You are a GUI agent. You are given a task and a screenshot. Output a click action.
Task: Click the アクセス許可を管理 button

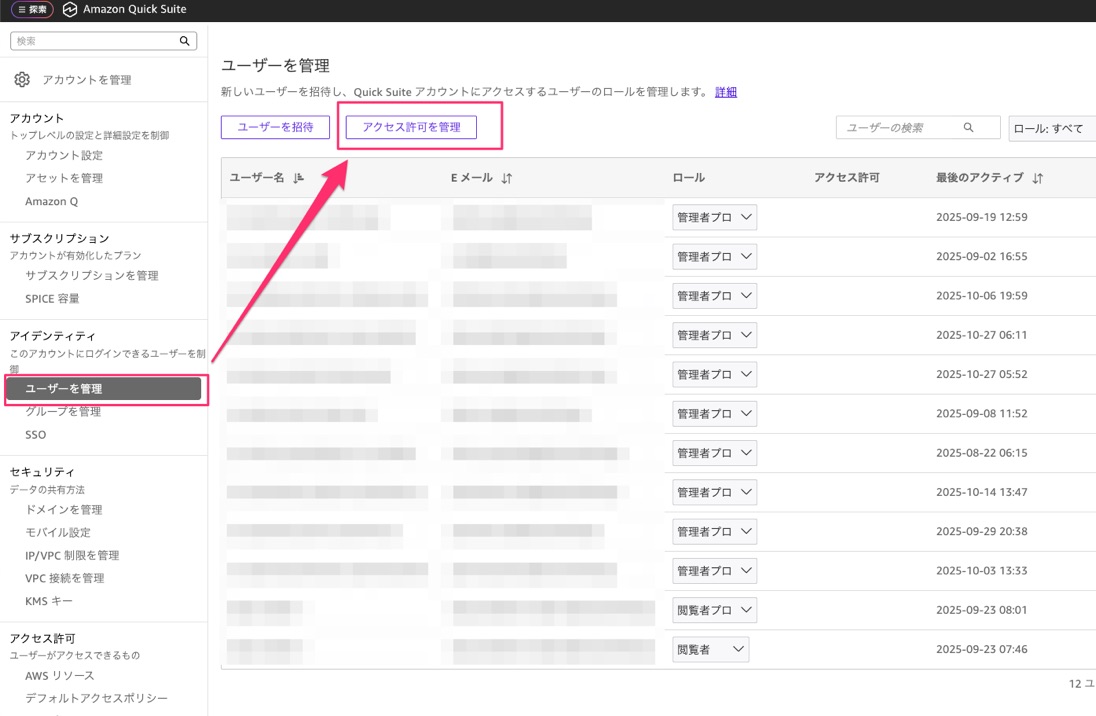tap(411, 127)
